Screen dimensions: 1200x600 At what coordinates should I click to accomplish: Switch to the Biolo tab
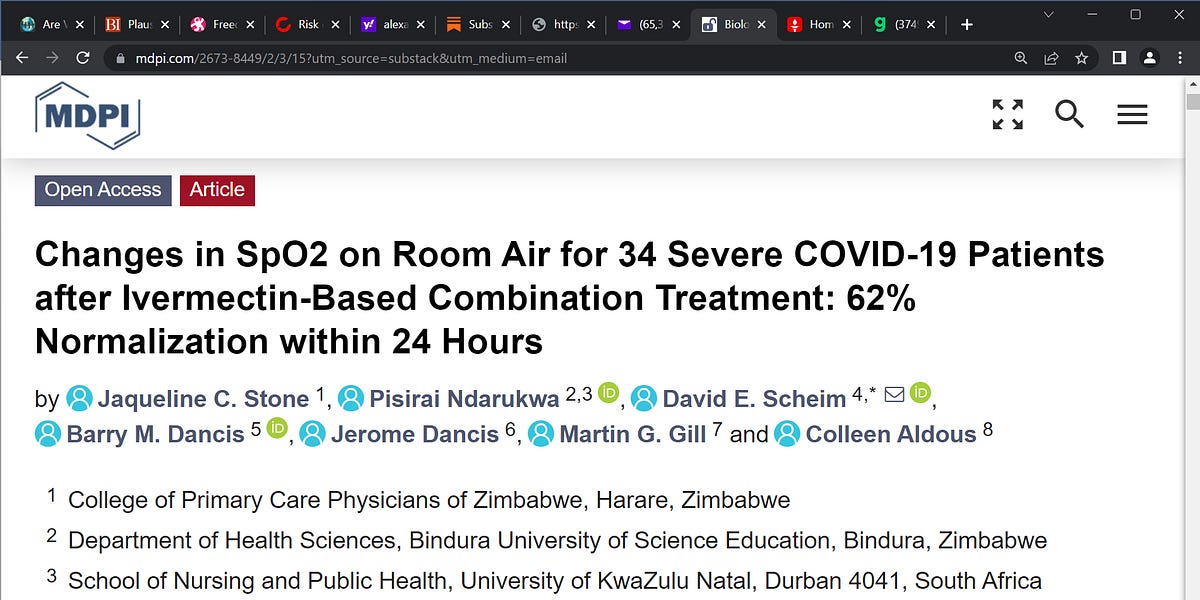pyautogui.click(x=735, y=23)
